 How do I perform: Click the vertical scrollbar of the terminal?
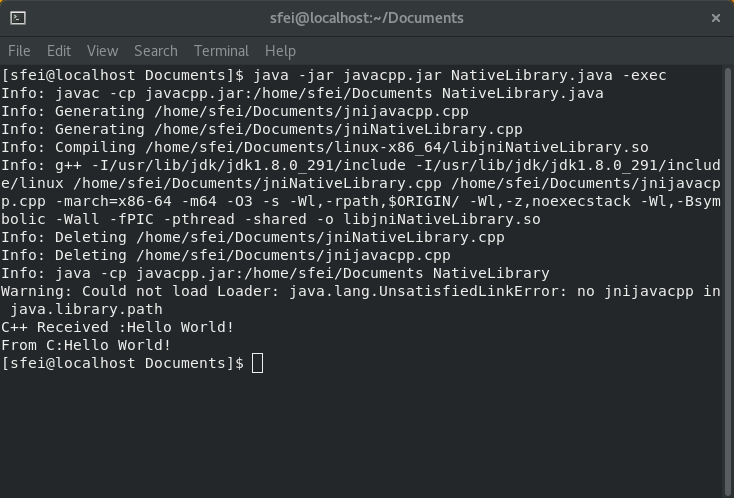727,281
